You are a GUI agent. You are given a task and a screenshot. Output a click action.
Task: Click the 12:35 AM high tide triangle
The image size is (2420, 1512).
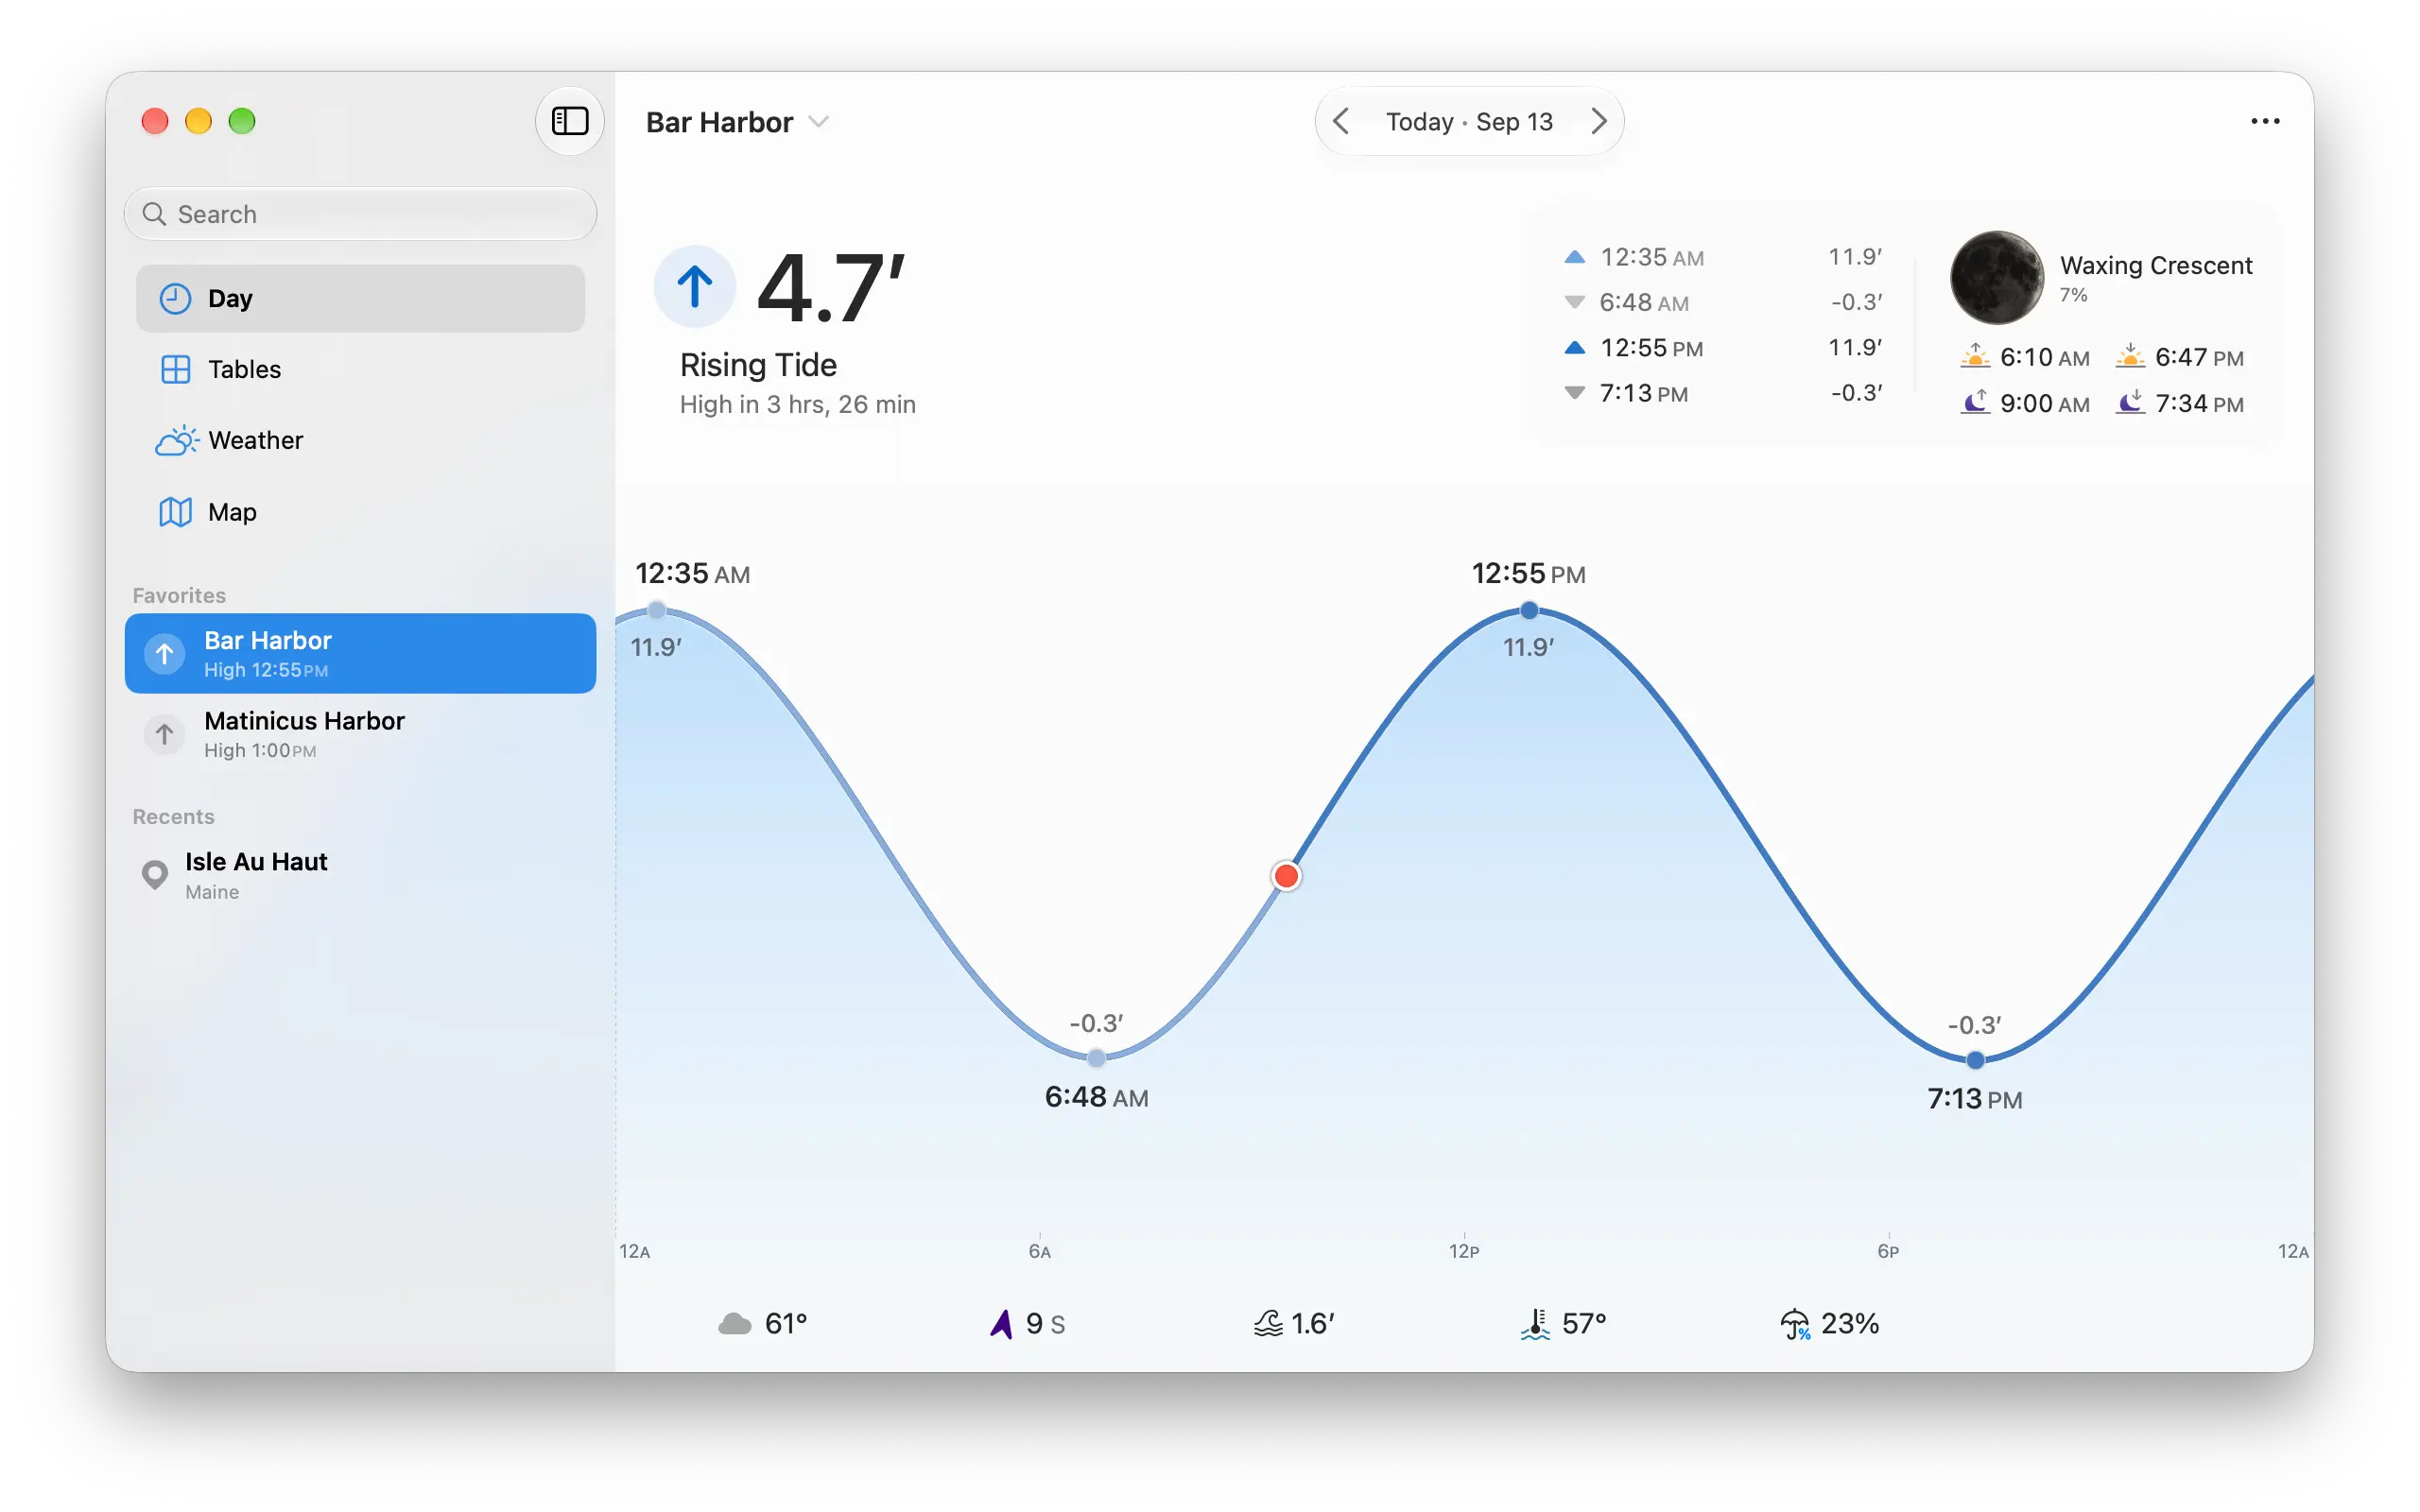click(x=1574, y=257)
